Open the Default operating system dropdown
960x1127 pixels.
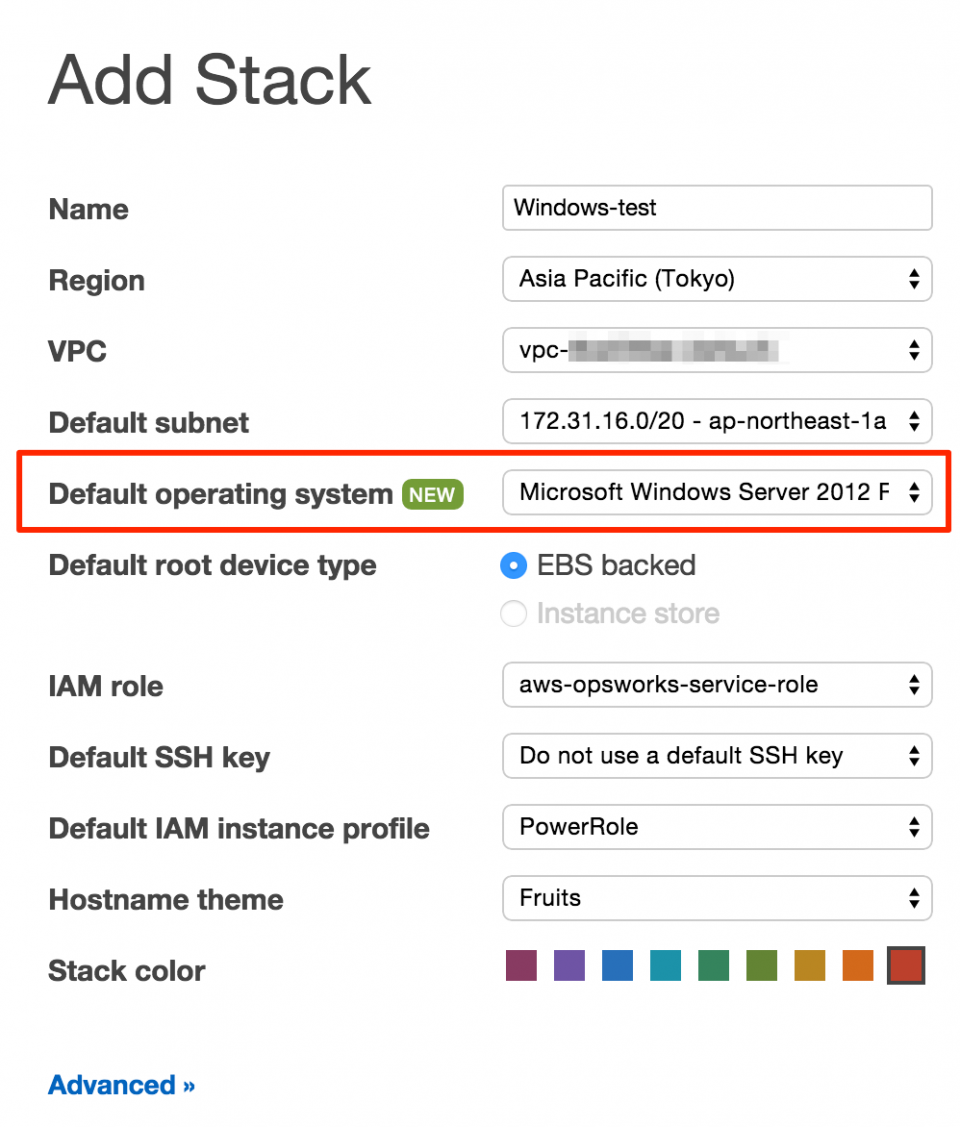(x=716, y=492)
